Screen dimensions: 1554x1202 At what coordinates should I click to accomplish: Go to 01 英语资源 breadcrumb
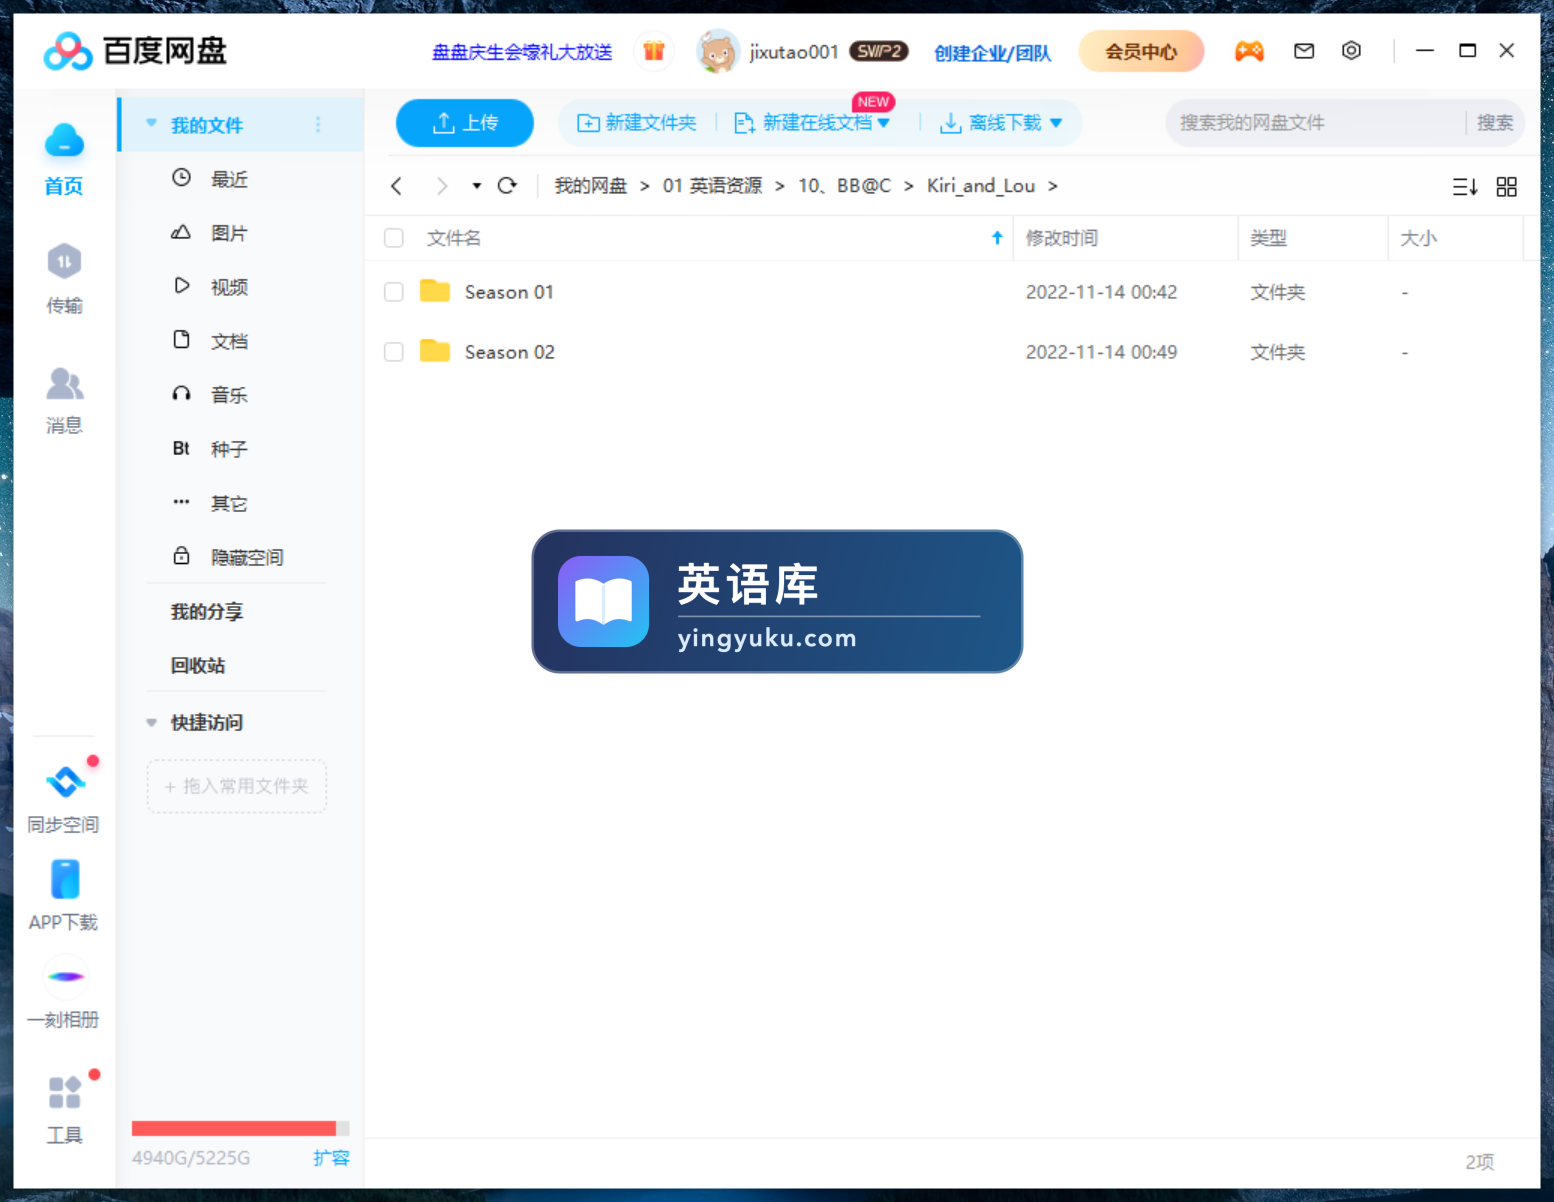click(712, 186)
